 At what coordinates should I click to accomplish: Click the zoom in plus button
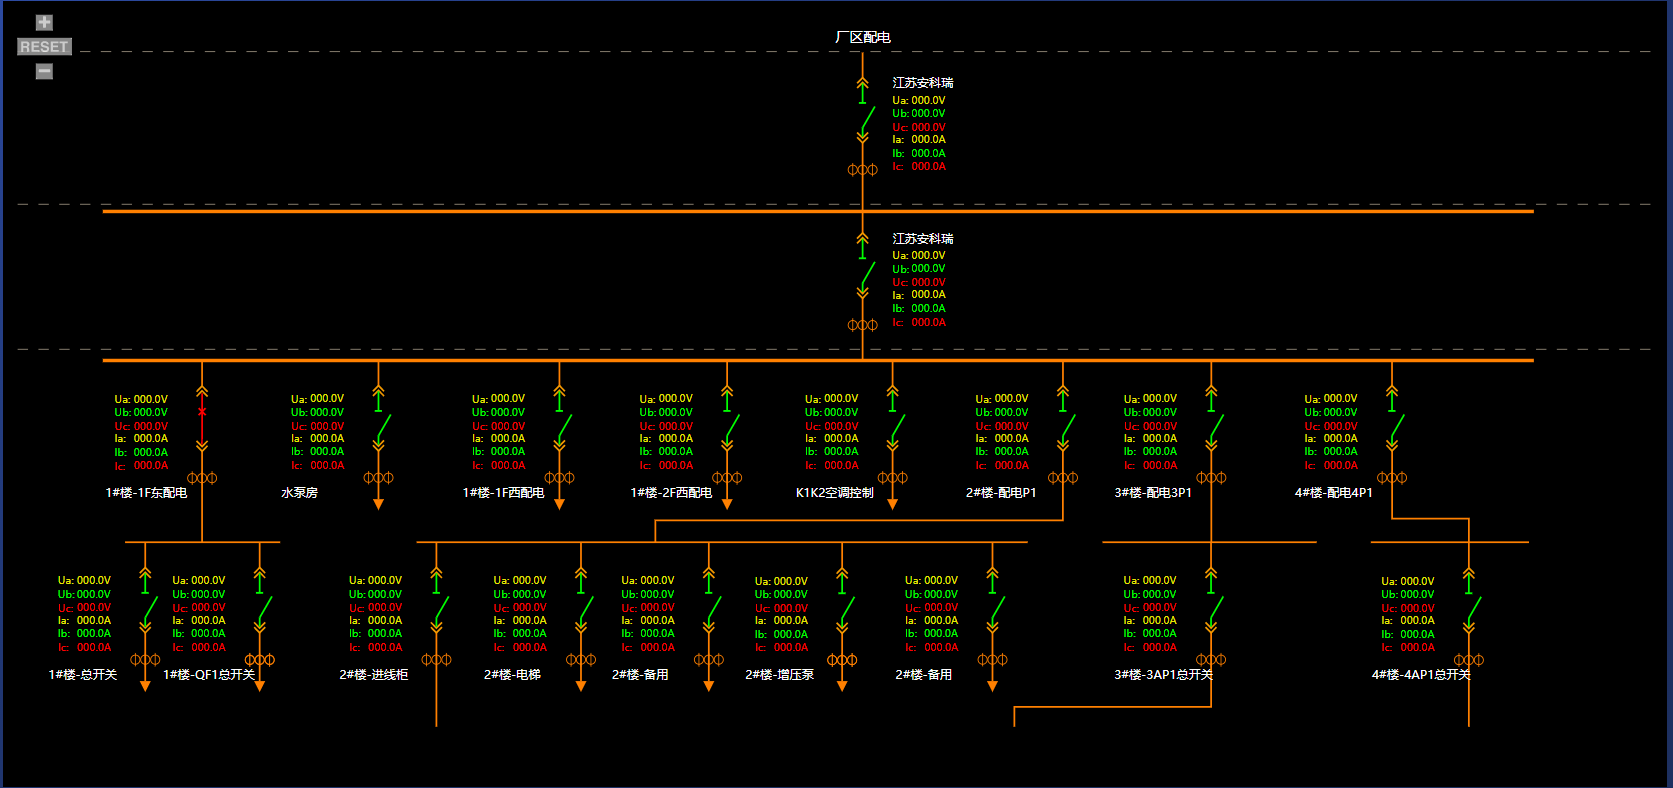coord(44,22)
